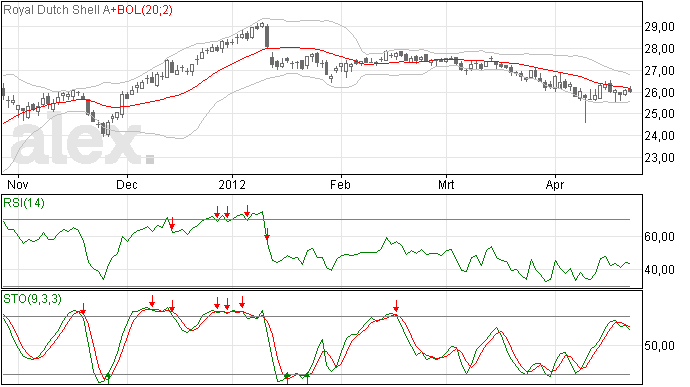Click the first red arrow in STO panel

[83, 309]
